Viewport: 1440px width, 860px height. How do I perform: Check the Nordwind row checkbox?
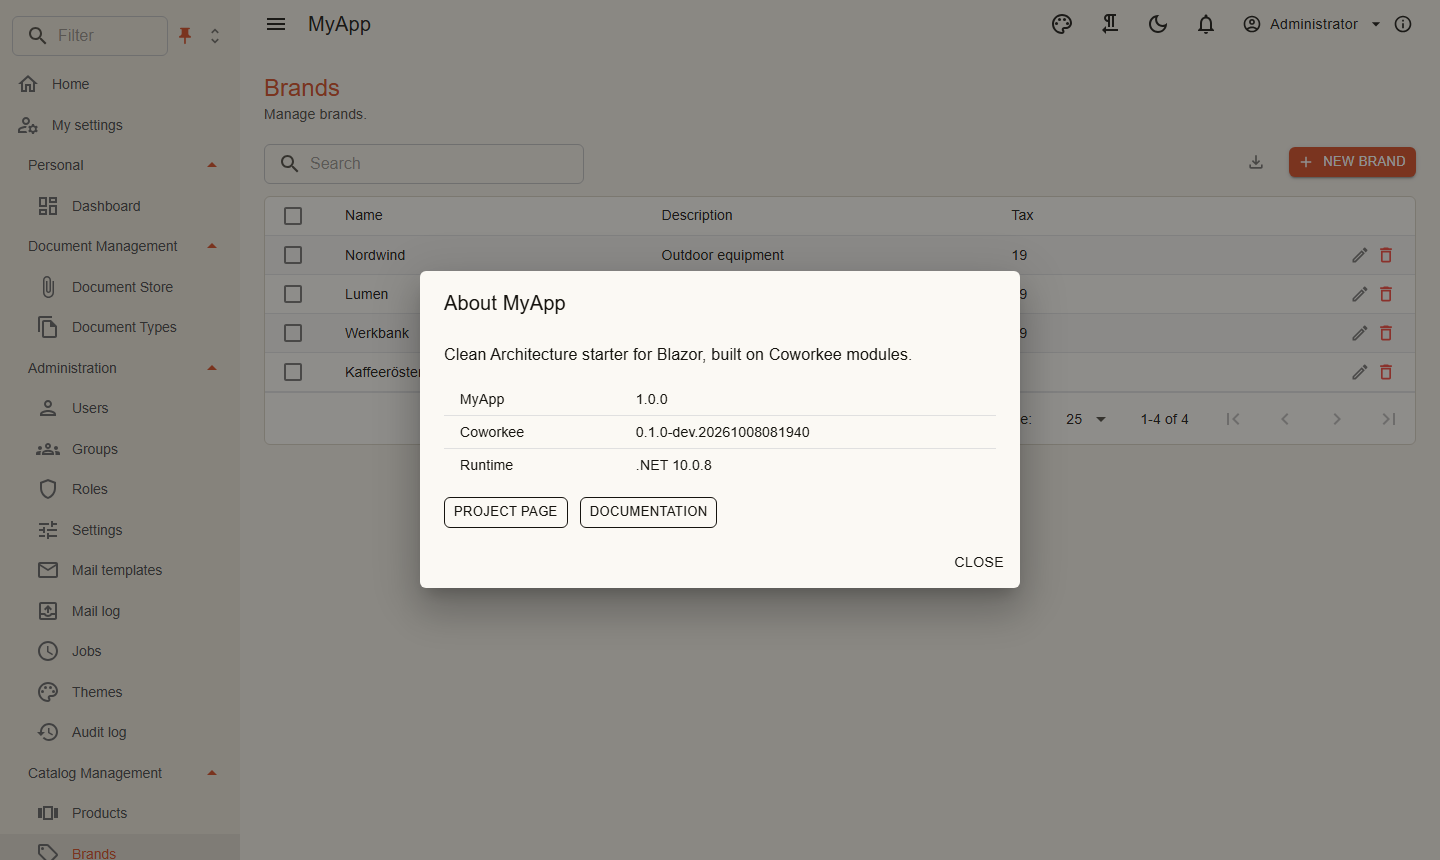click(293, 255)
